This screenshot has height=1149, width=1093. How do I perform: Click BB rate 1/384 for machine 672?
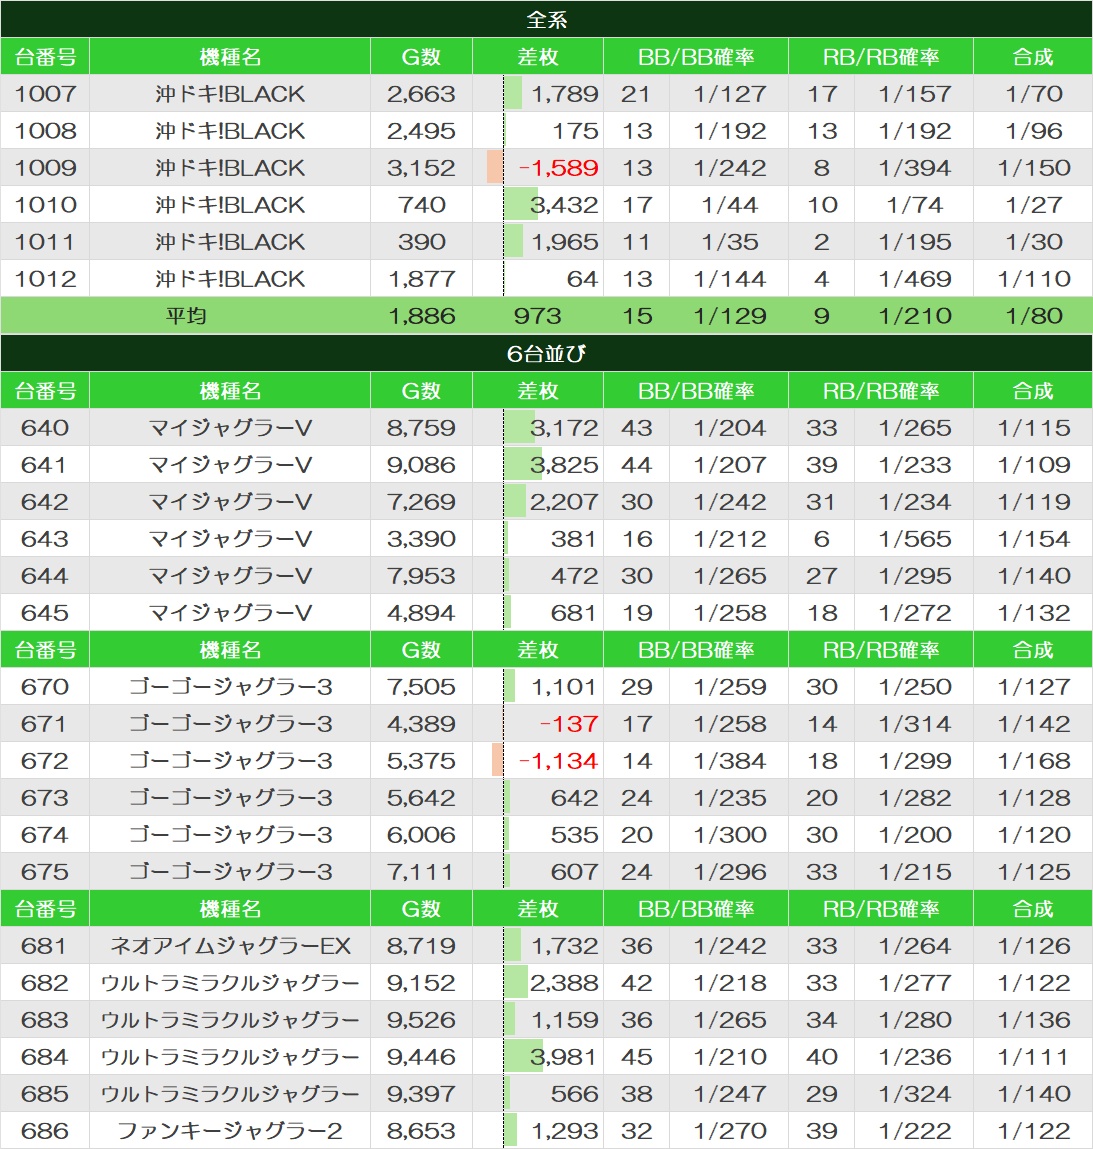click(x=730, y=761)
